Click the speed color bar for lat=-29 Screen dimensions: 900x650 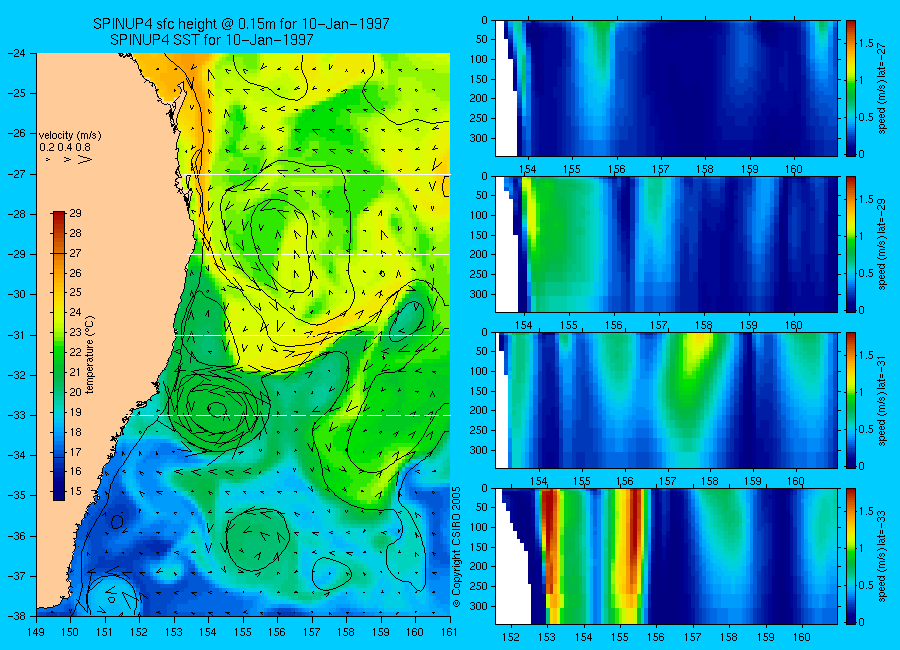pyautogui.click(x=851, y=244)
